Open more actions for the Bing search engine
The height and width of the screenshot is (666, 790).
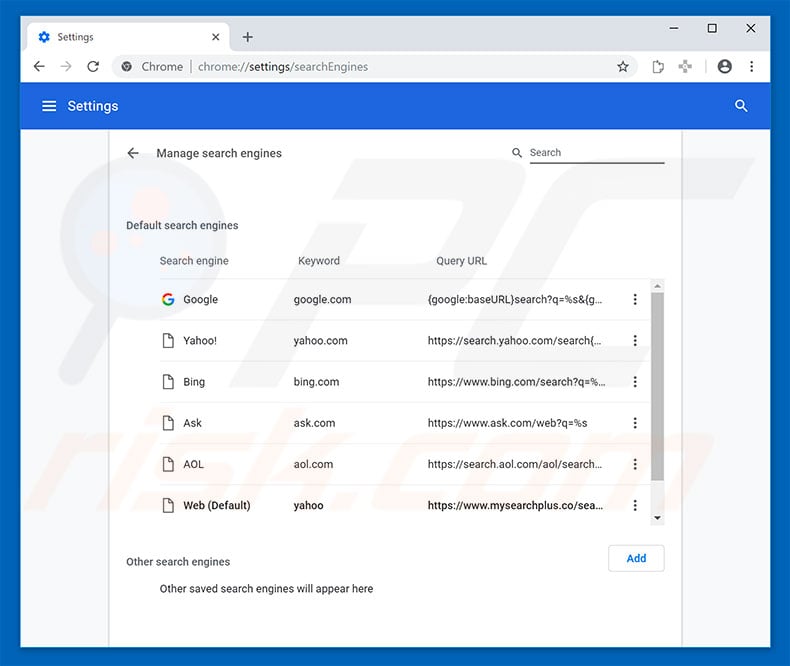(x=635, y=382)
